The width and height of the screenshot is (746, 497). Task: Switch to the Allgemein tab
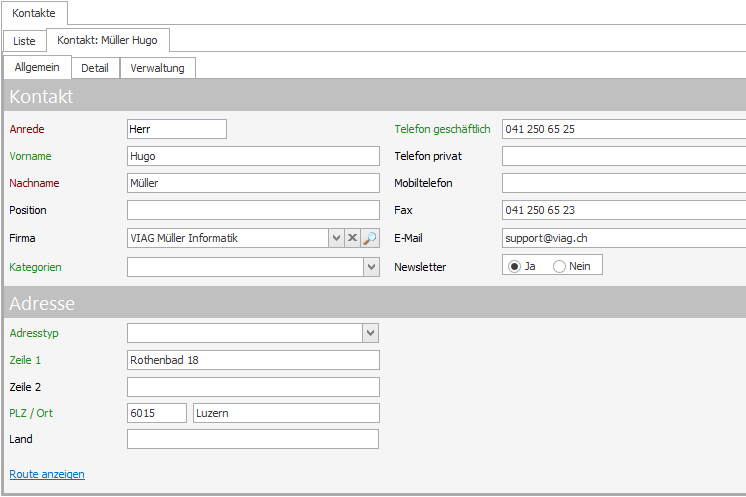point(37,67)
